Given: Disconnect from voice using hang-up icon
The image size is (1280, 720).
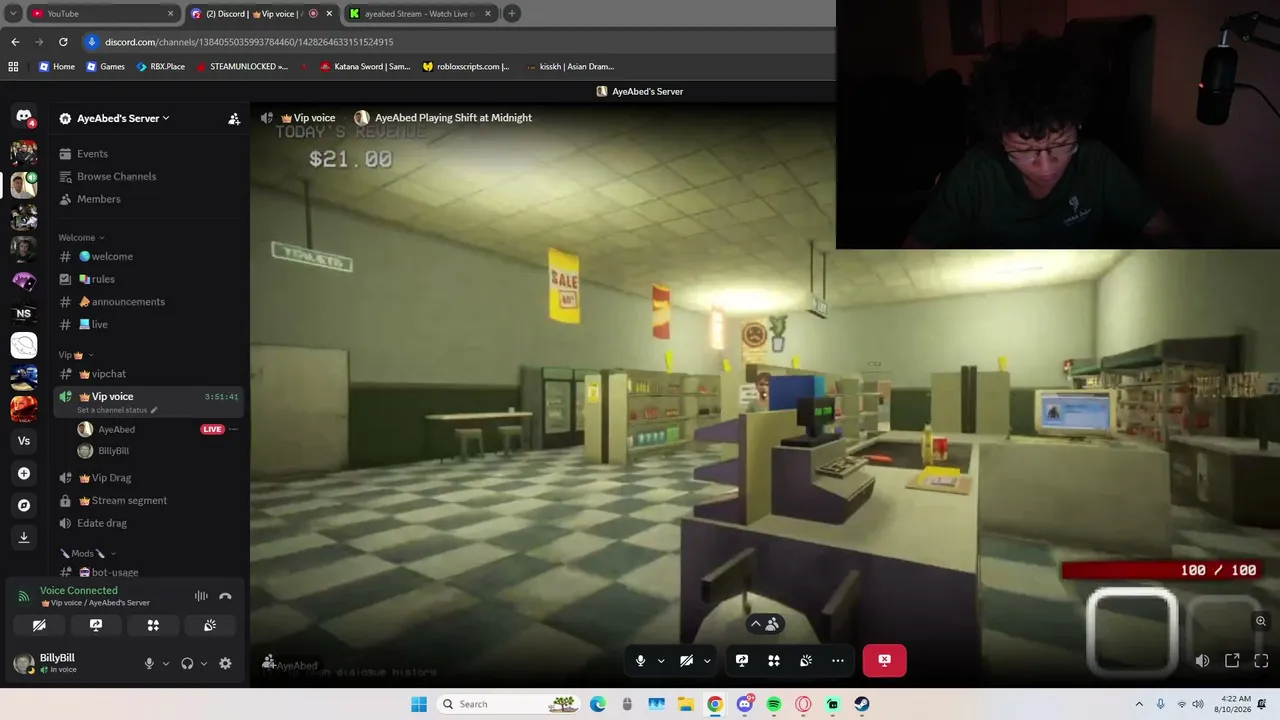Looking at the screenshot, I should (225, 596).
